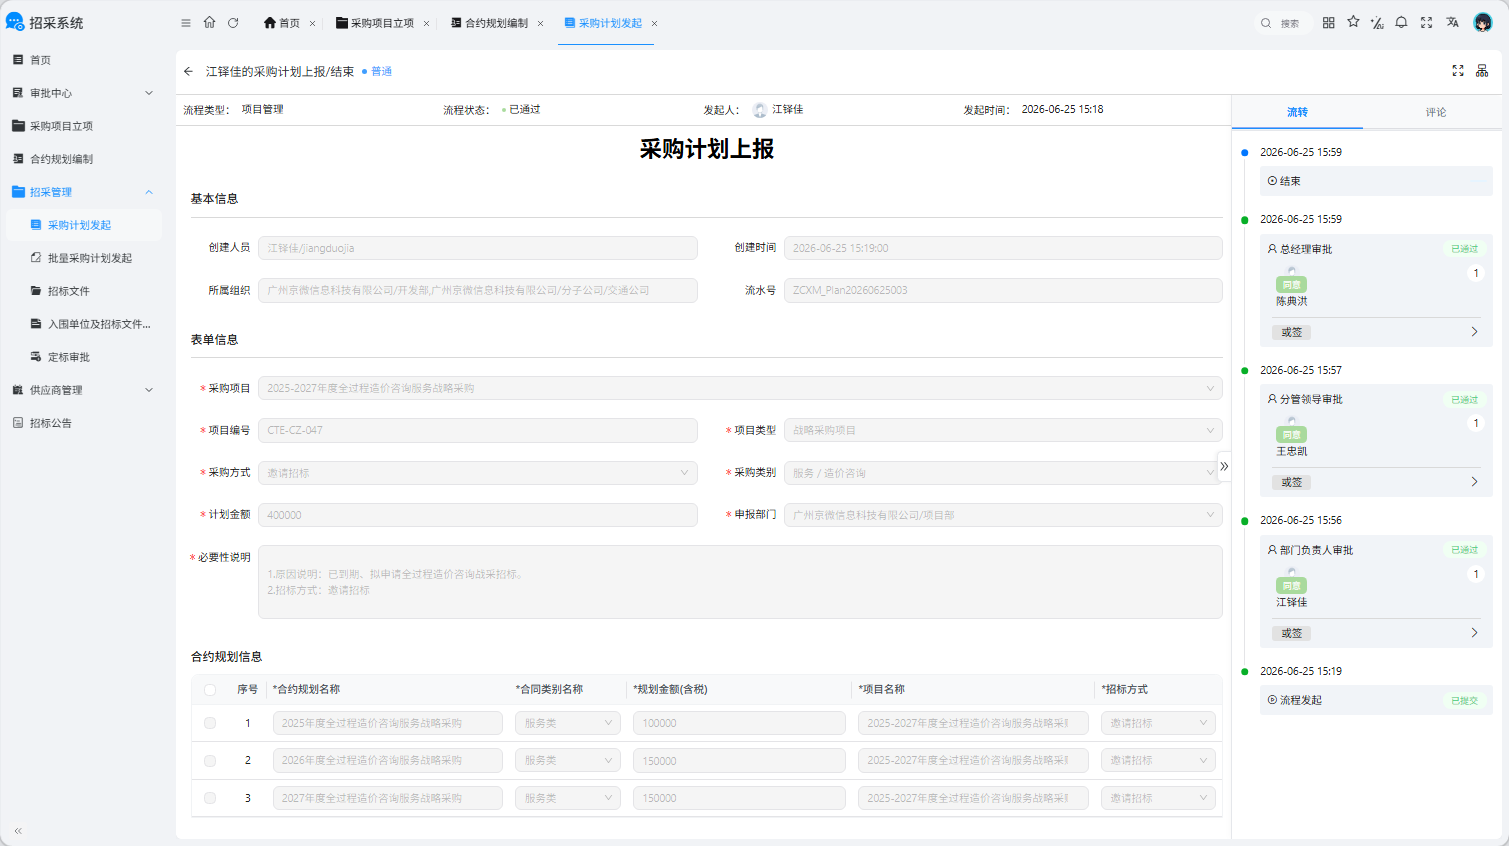
Task: Collapse the sidebar with the double-arrow icon
Action: 18,830
